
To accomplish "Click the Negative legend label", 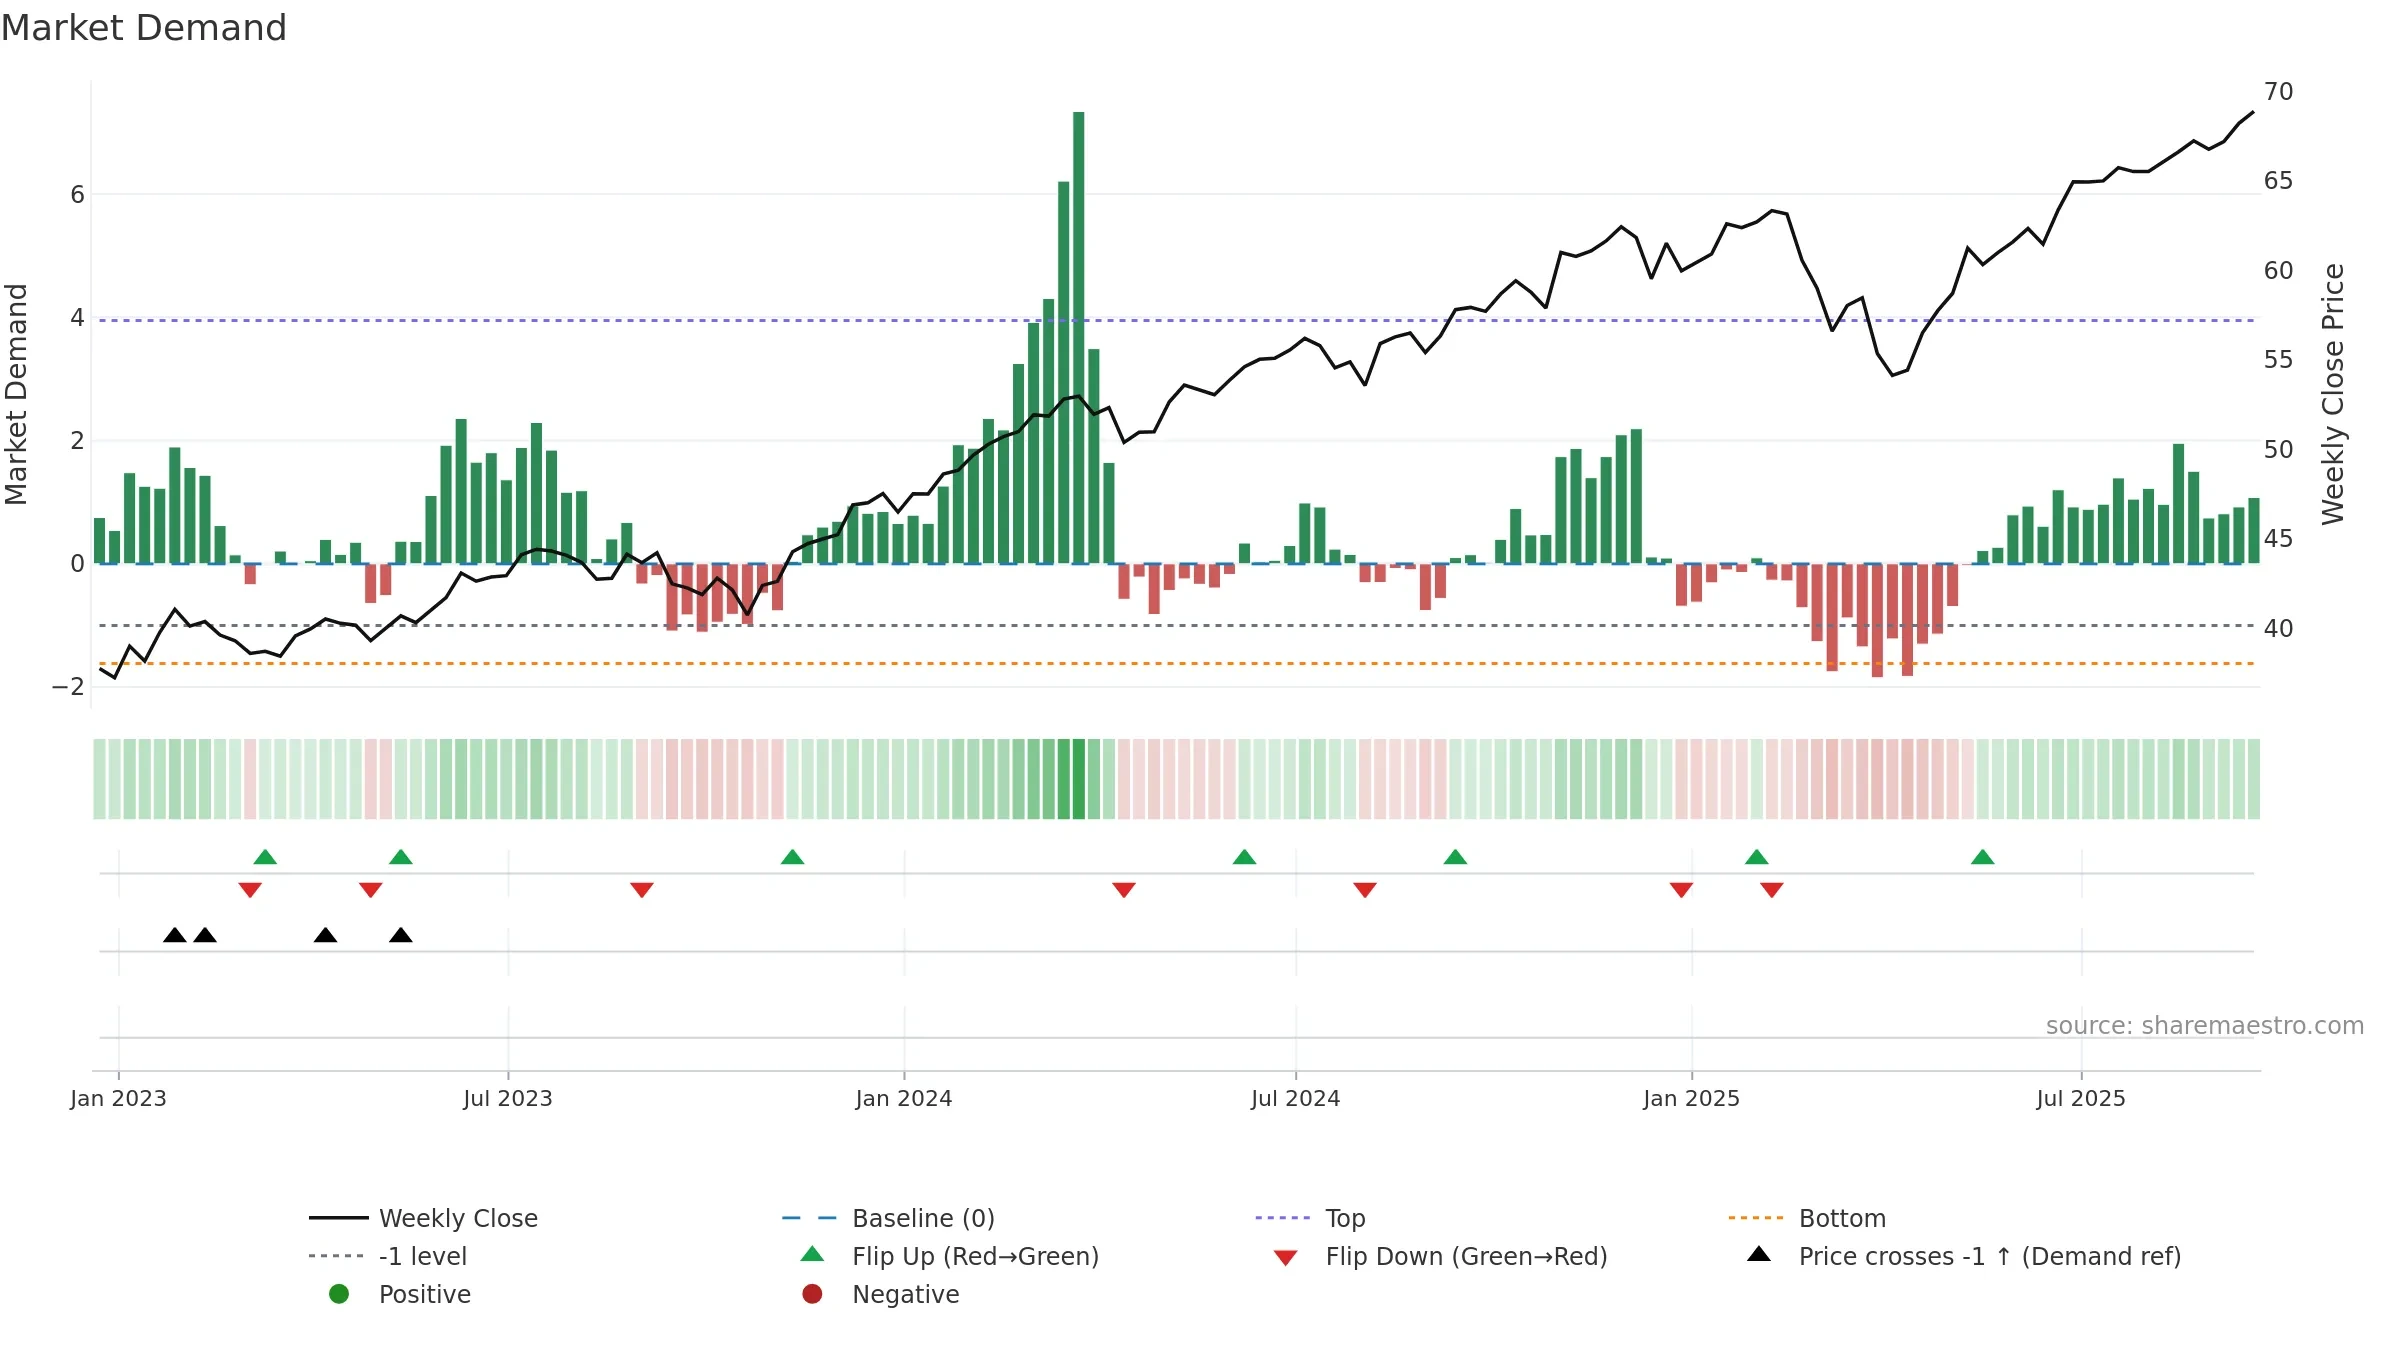I will click(x=905, y=1294).
